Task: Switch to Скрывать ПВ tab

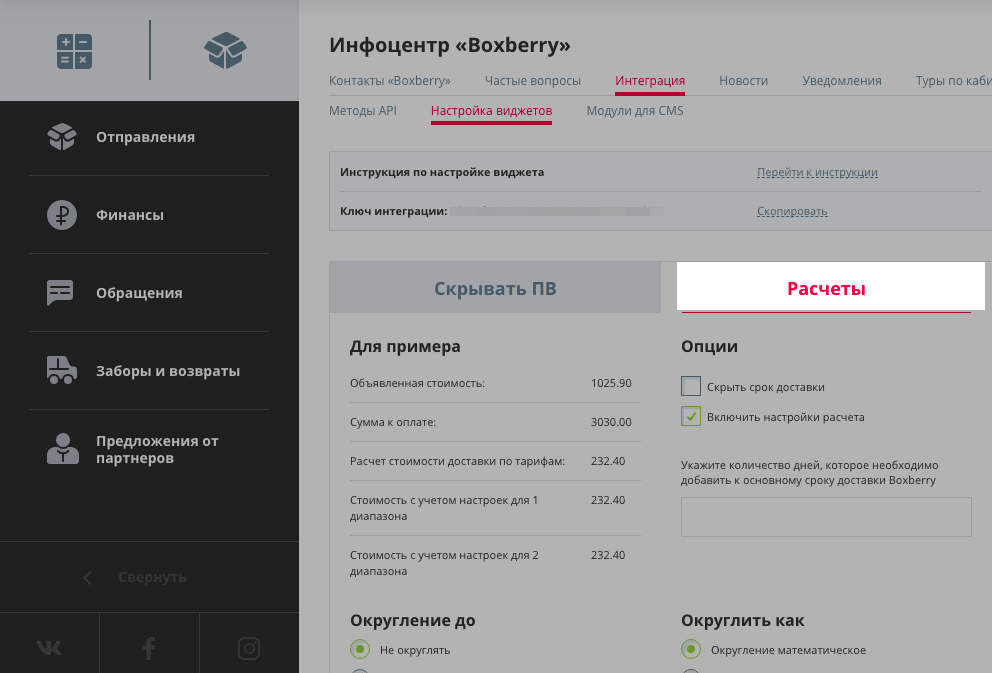Action: 495,288
